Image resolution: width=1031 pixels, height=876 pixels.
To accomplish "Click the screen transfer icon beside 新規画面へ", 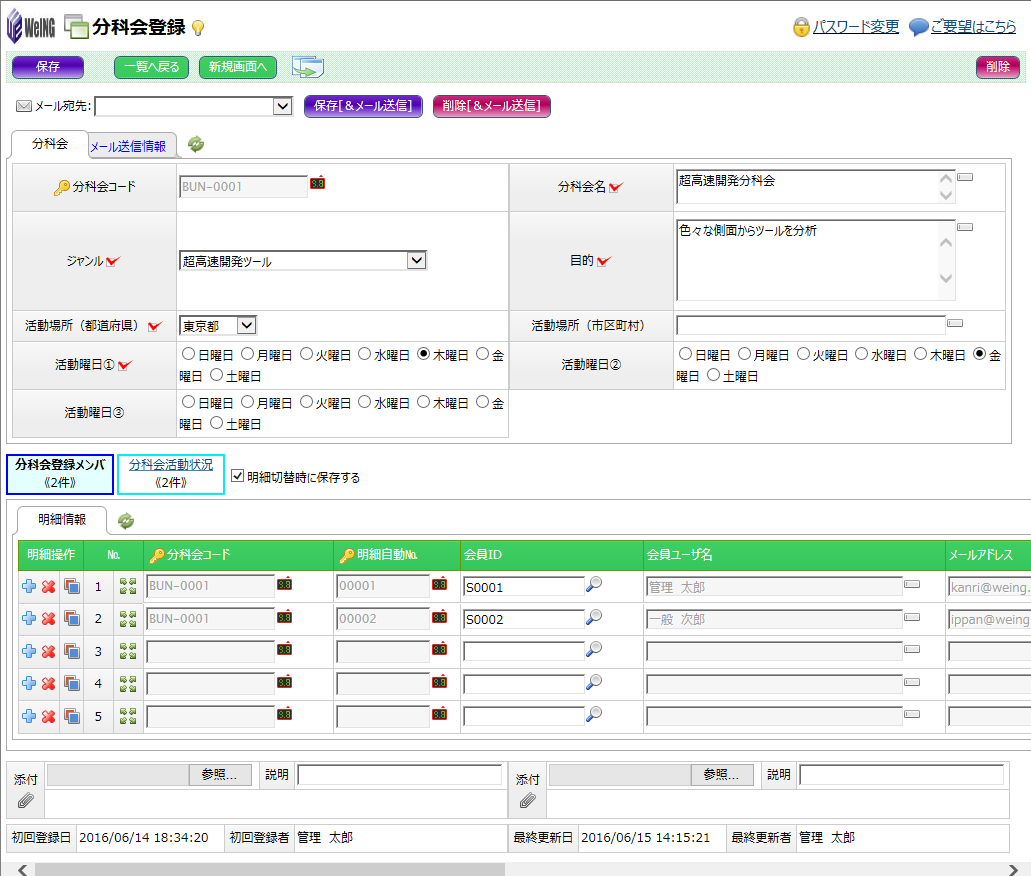I will click(307, 67).
